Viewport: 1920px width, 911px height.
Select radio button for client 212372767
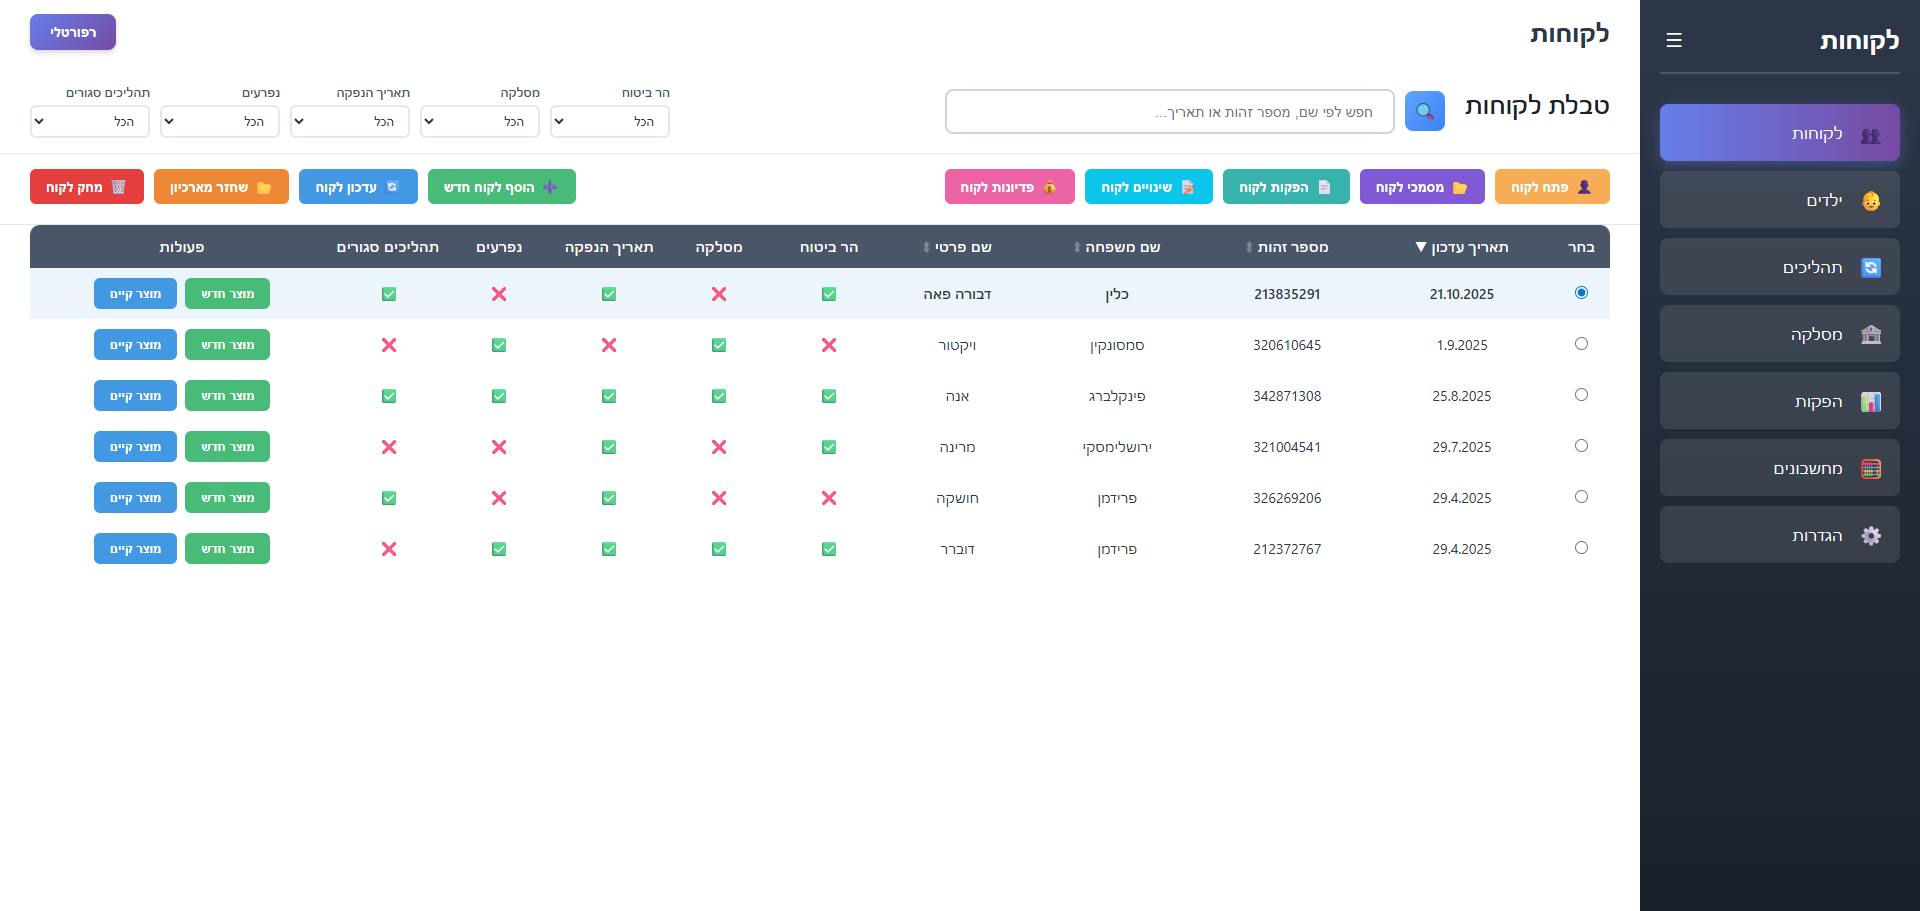pyautogui.click(x=1581, y=548)
